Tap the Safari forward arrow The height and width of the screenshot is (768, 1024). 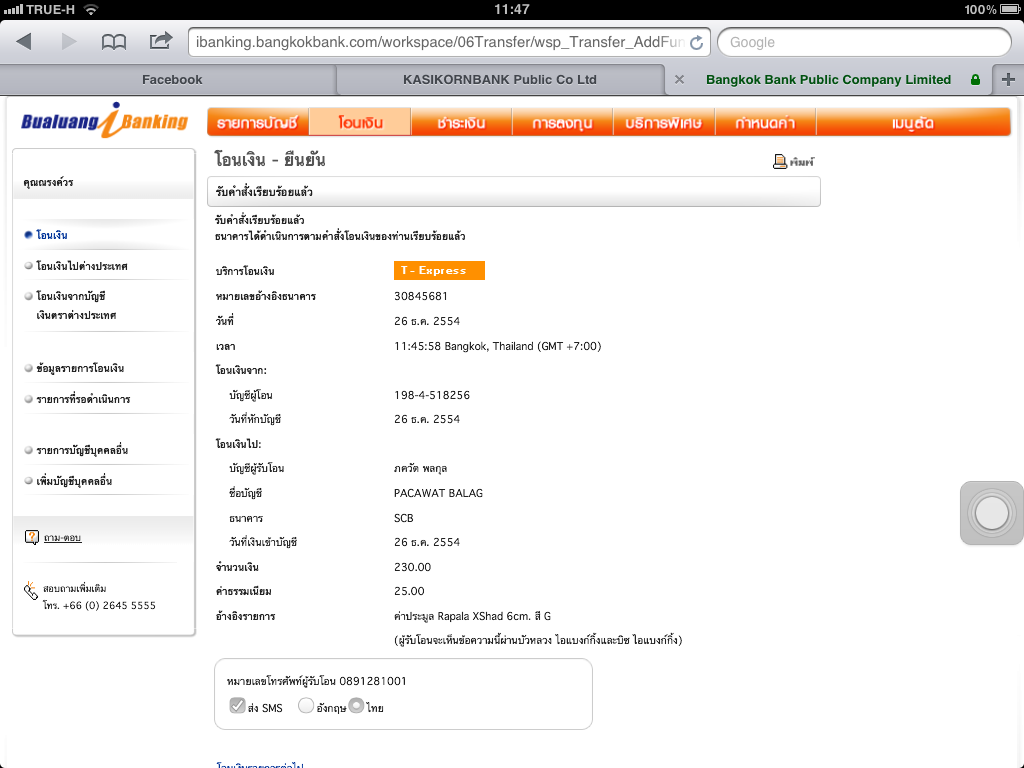[69, 42]
